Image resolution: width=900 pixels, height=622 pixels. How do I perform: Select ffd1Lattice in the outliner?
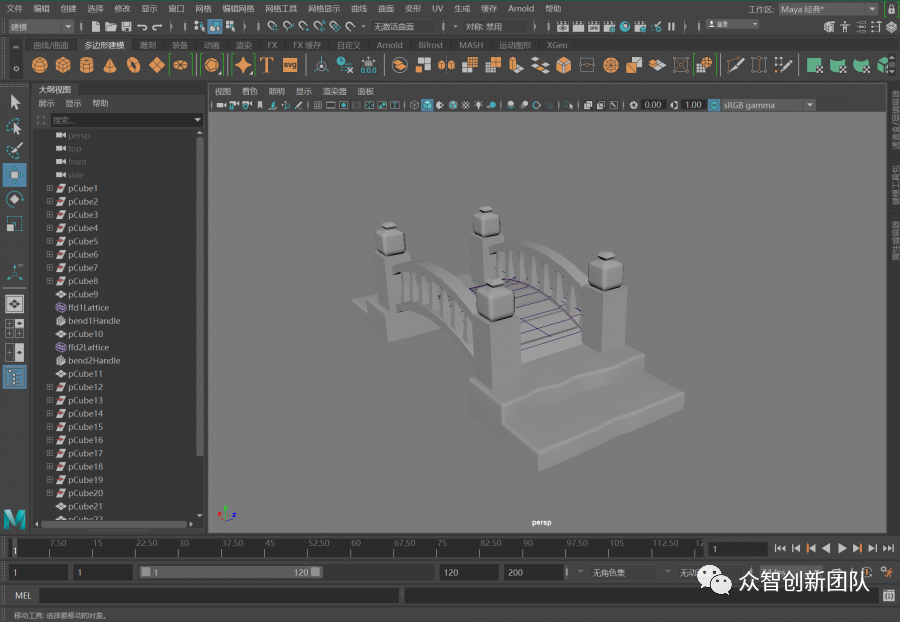[88, 308]
